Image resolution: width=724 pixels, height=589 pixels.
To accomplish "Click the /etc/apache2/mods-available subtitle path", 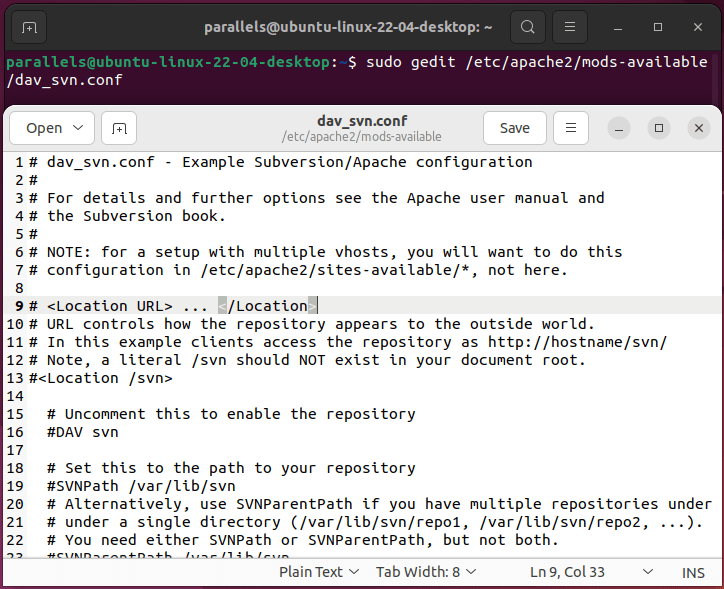I will (362, 137).
